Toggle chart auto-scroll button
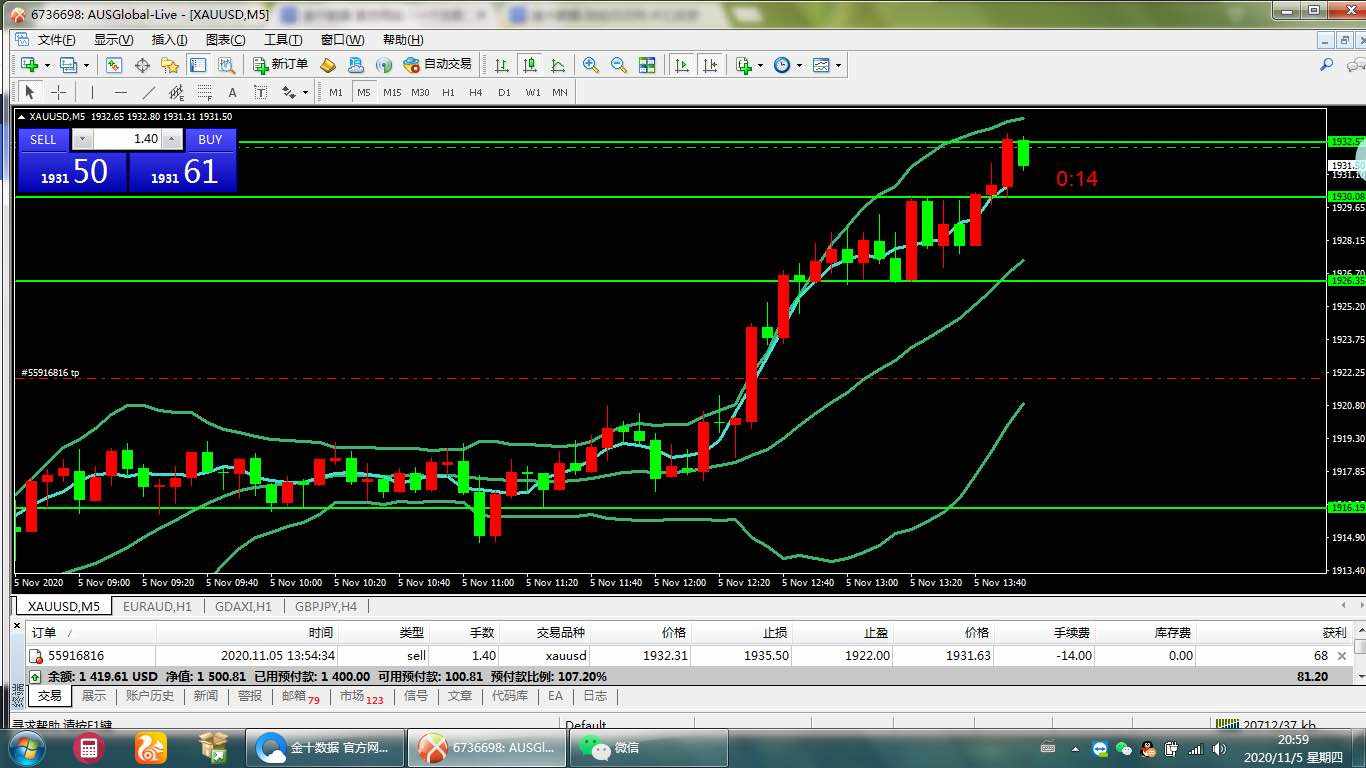This screenshot has width=1366, height=768. pyautogui.click(x=682, y=65)
